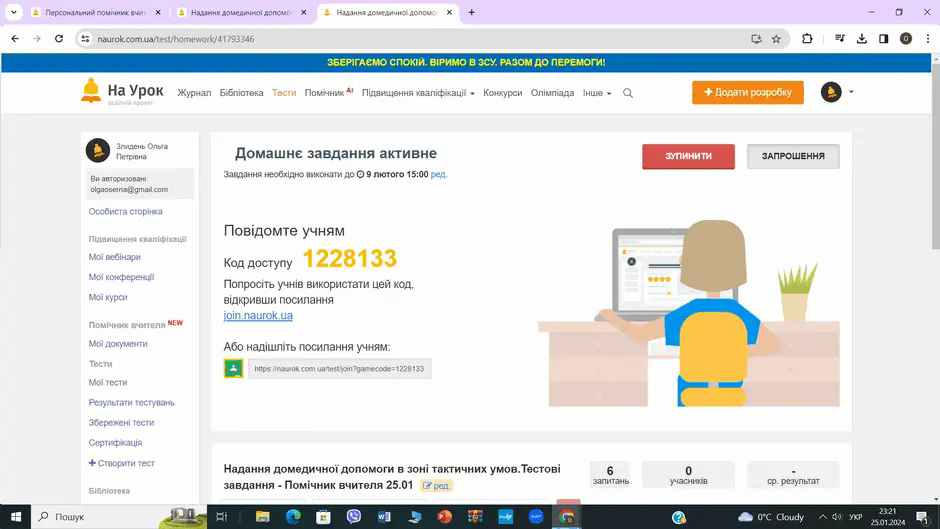Image resolution: width=940 pixels, height=529 pixels.
Task: Click the На Урок bell logo
Action: coord(91,91)
